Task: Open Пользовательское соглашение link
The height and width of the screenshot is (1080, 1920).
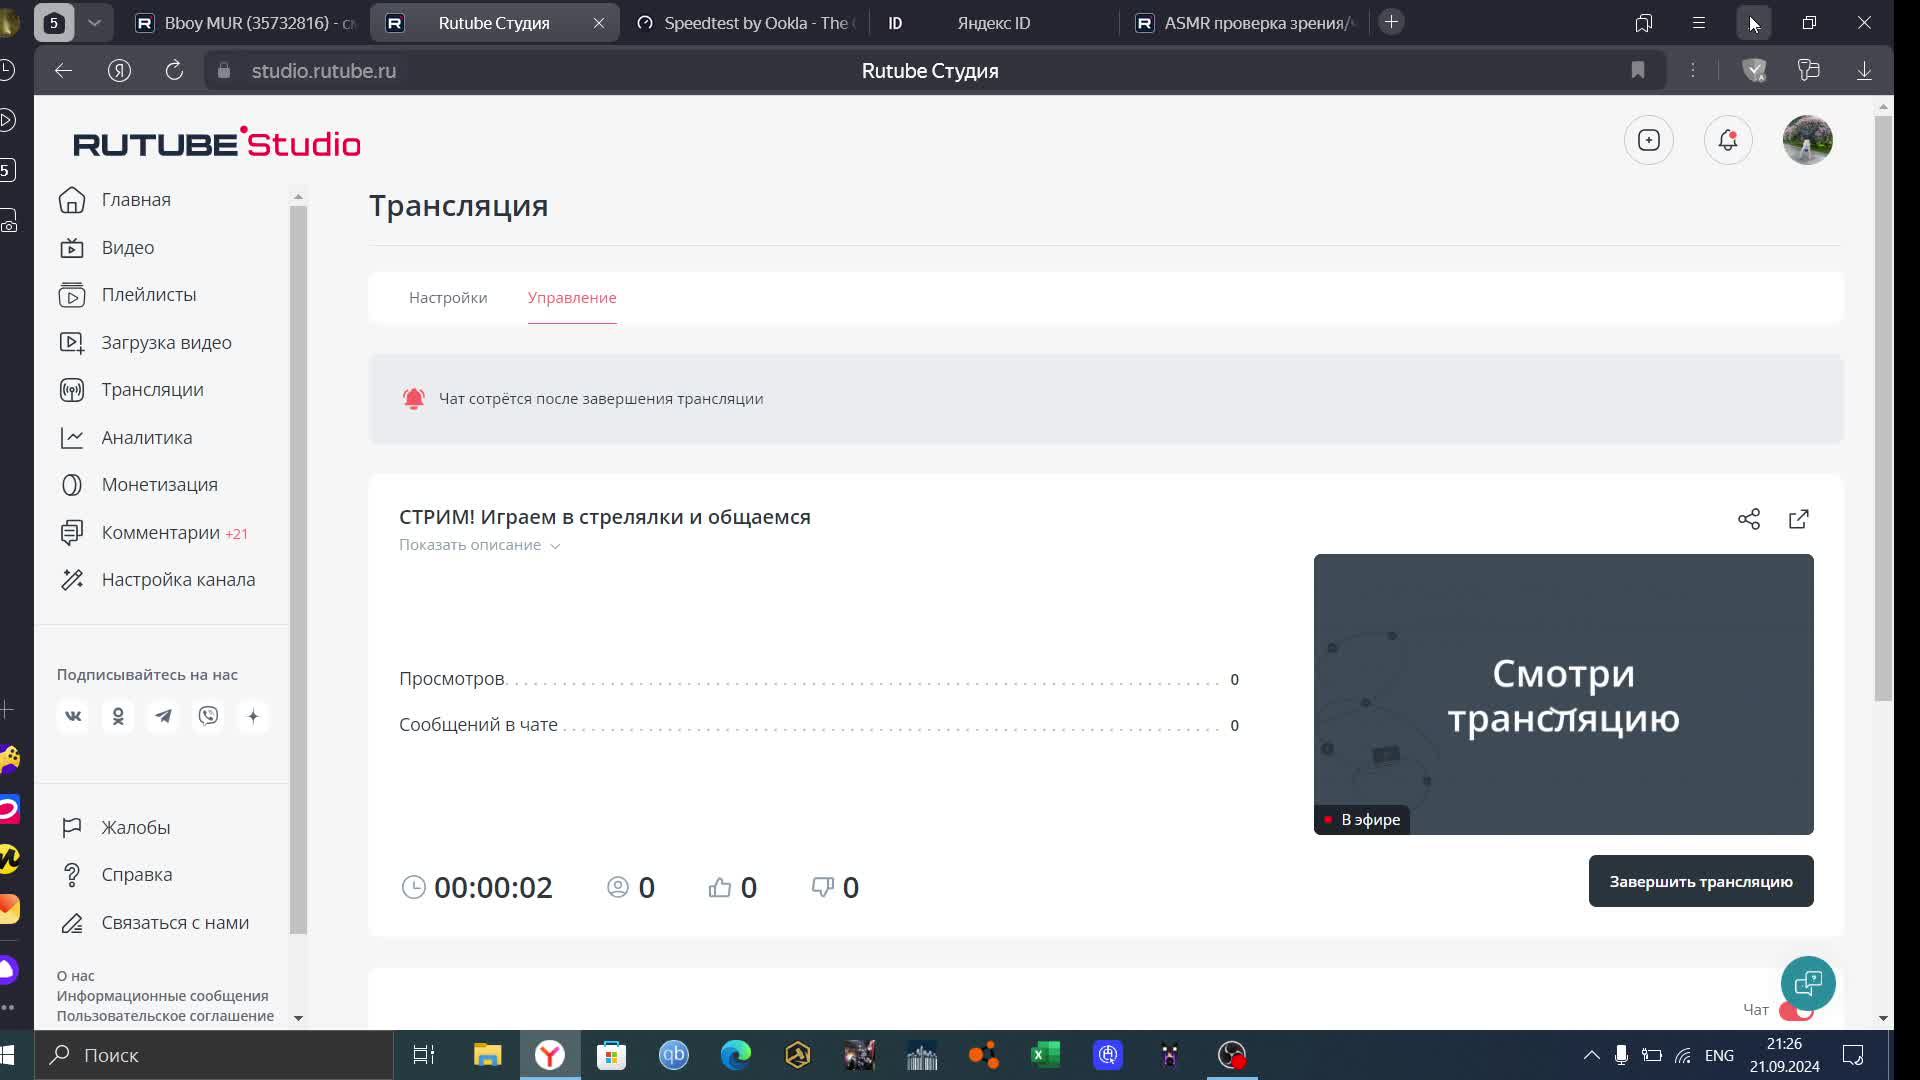Action: [x=166, y=1016]
